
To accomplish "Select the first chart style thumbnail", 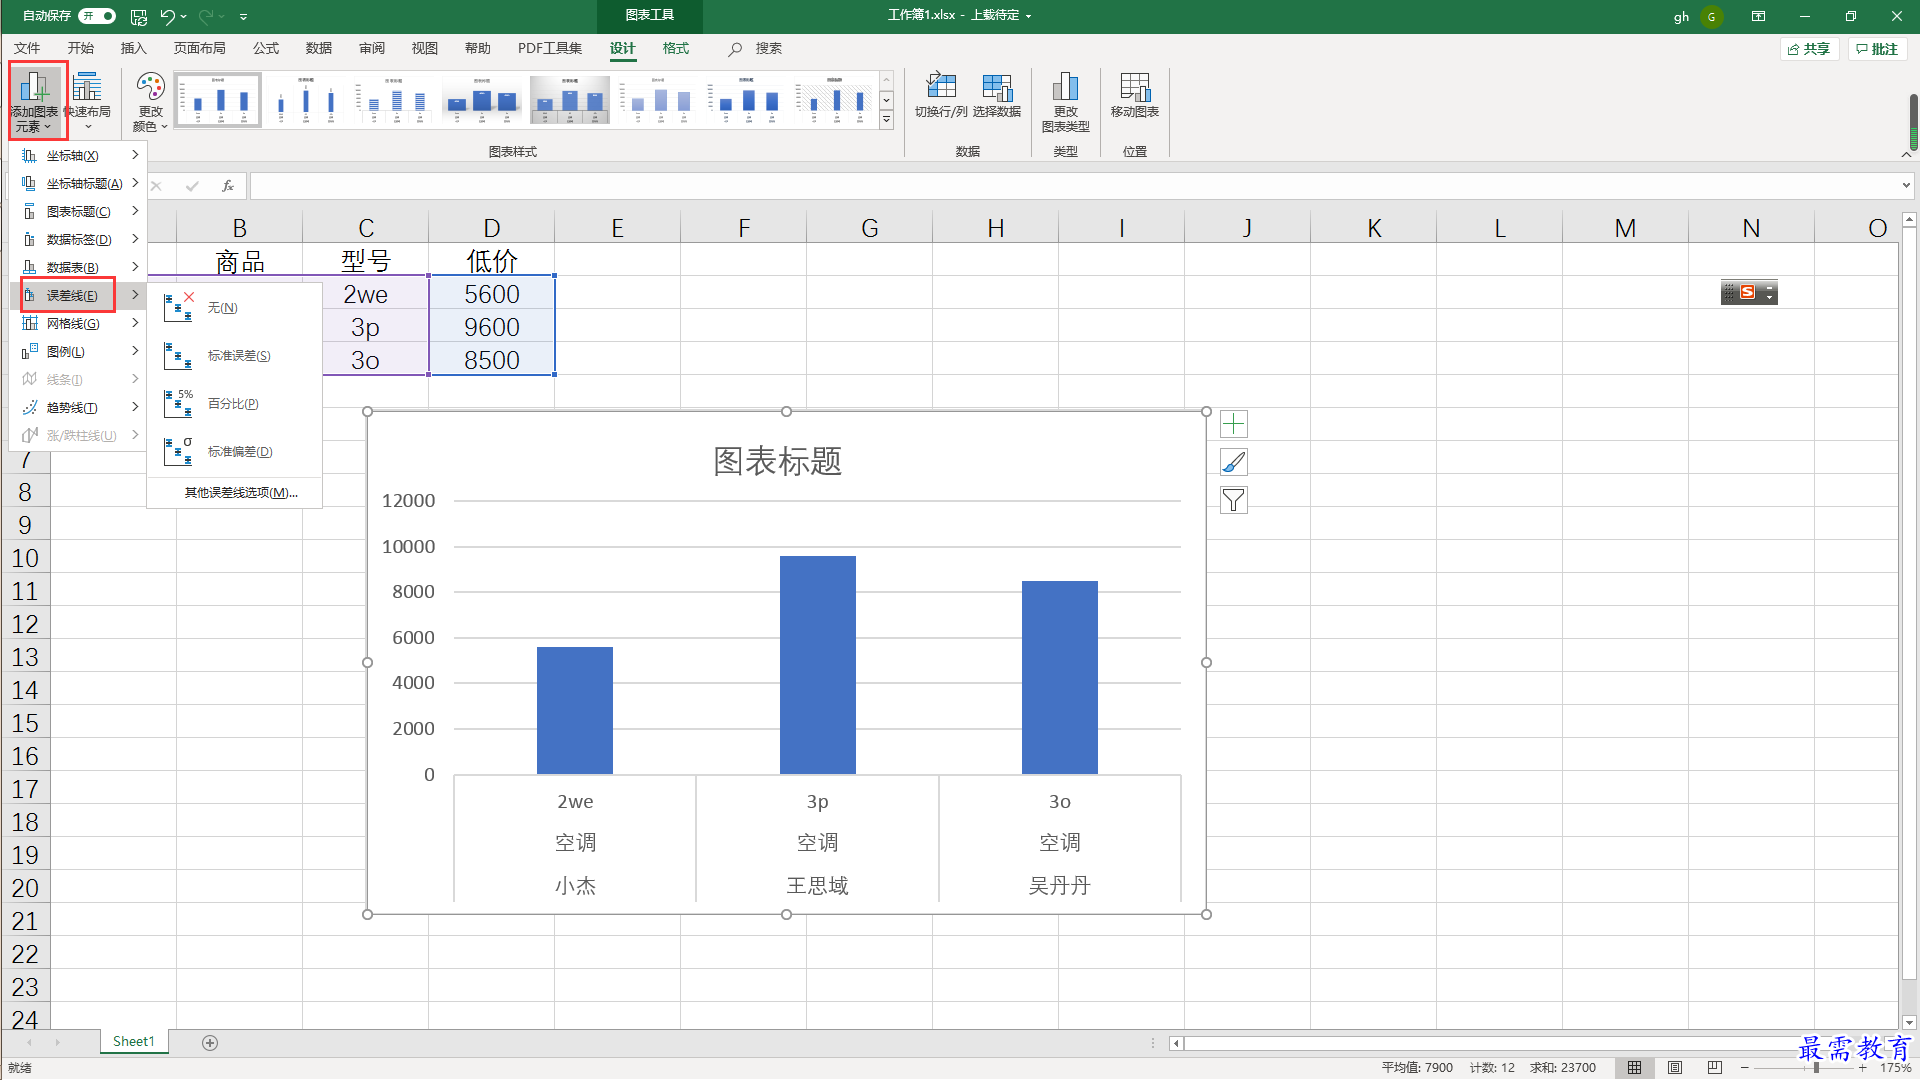I will click(218, 100).
